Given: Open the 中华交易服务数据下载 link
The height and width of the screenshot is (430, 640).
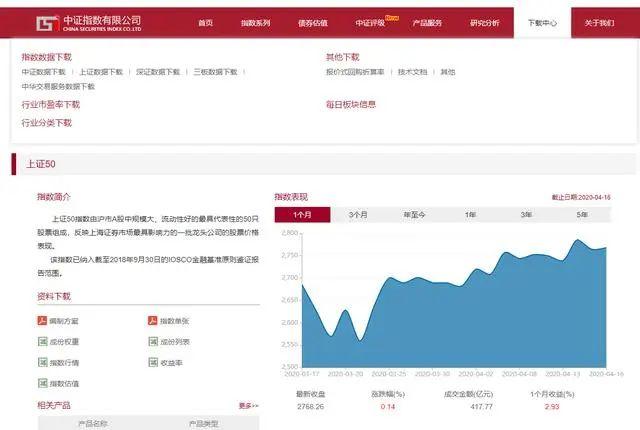Looking at the screenshot, I should click(58, 86).
